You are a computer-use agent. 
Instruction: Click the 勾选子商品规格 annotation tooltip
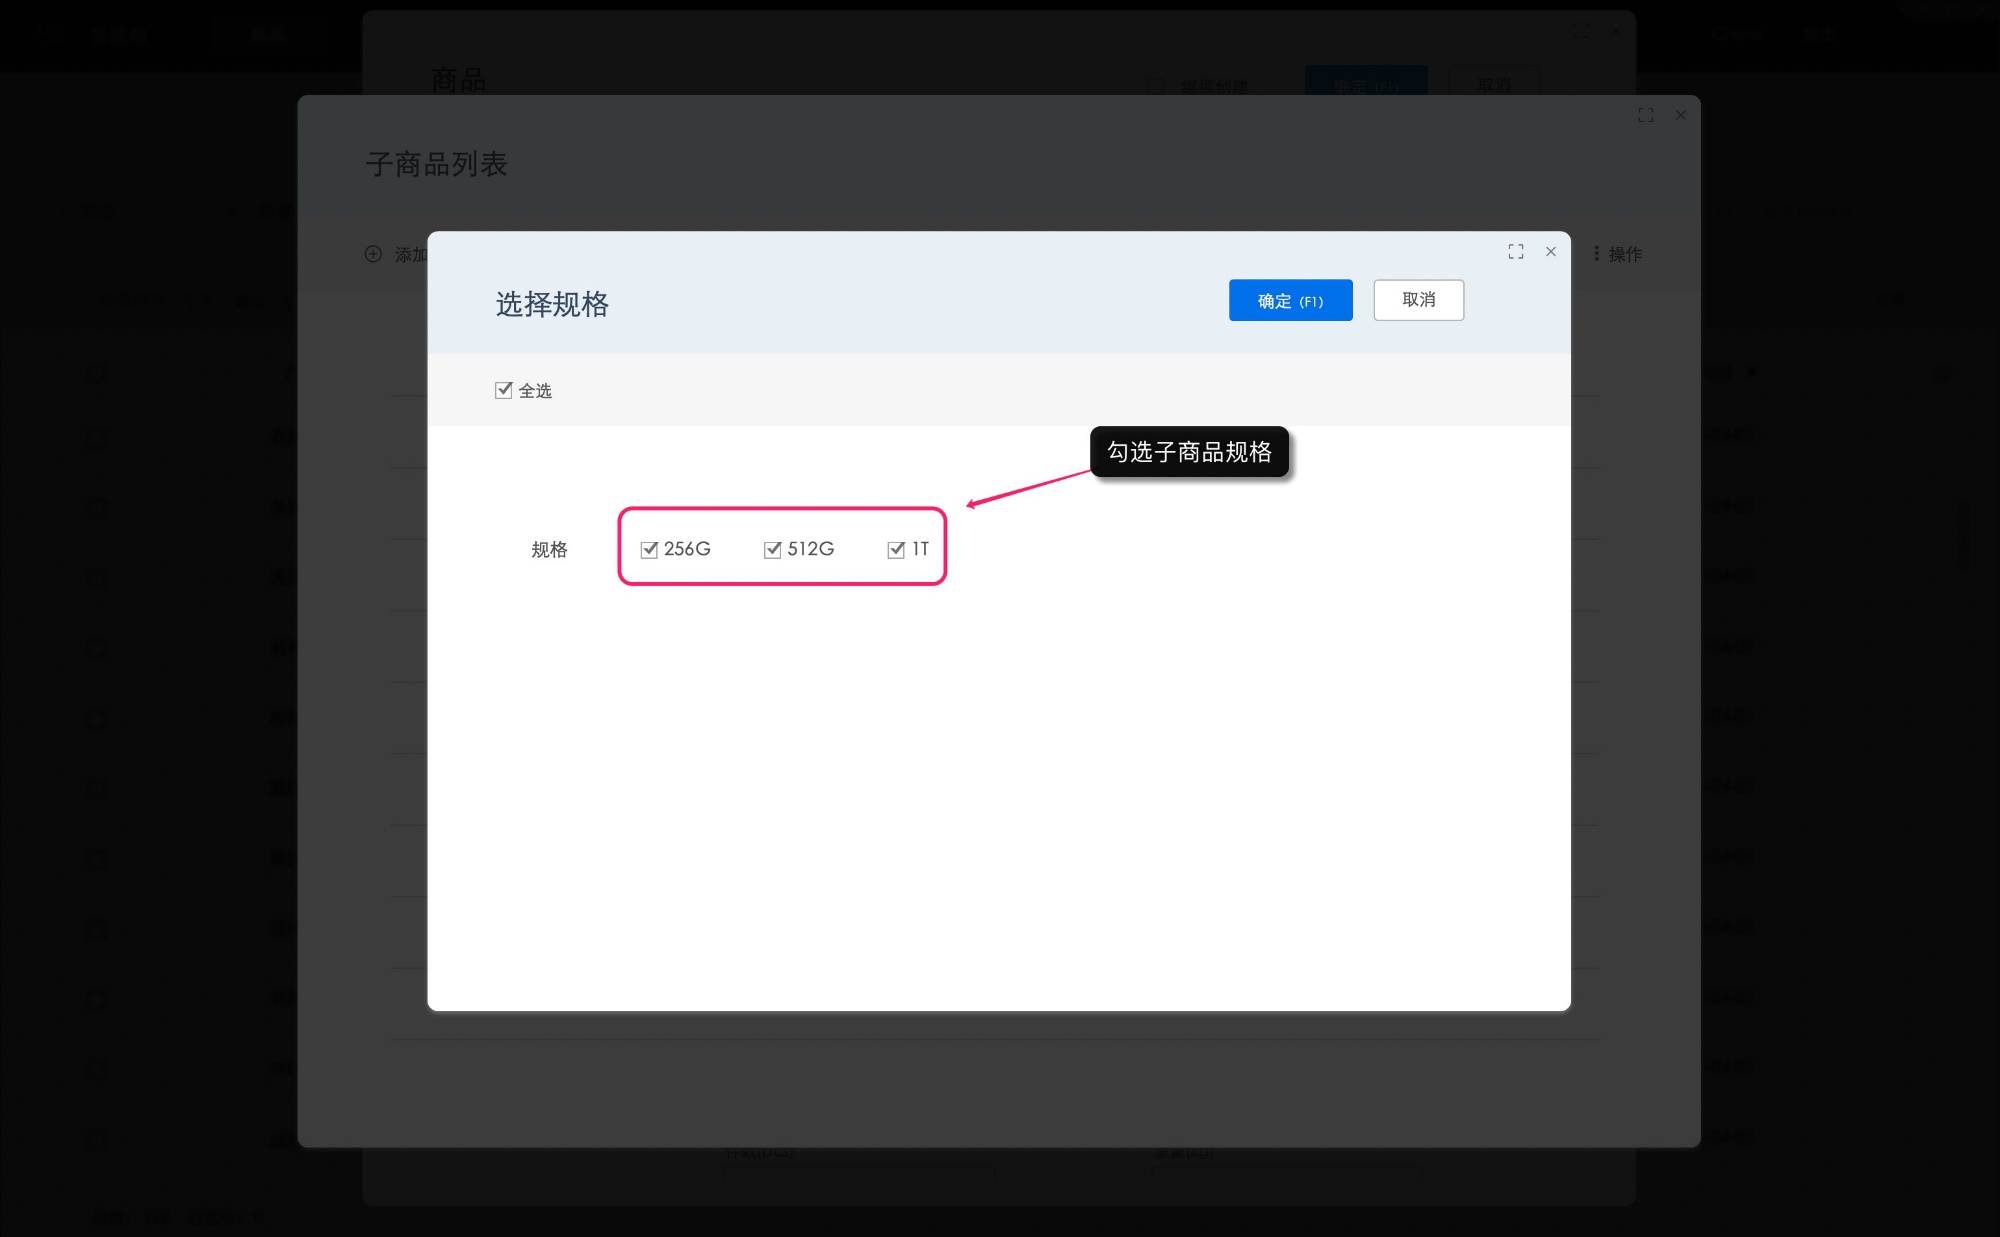pyautogui.click(x=1189, y=452)
